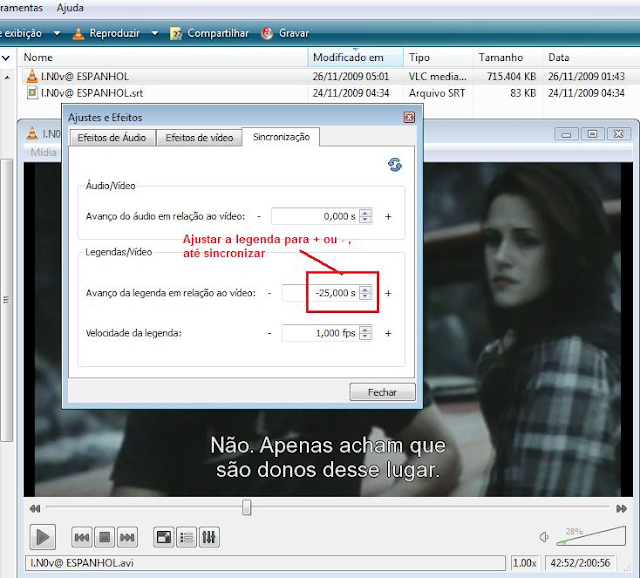
Task: Click VLC cone icon next to Reproduzir
Action: (78, 33)
